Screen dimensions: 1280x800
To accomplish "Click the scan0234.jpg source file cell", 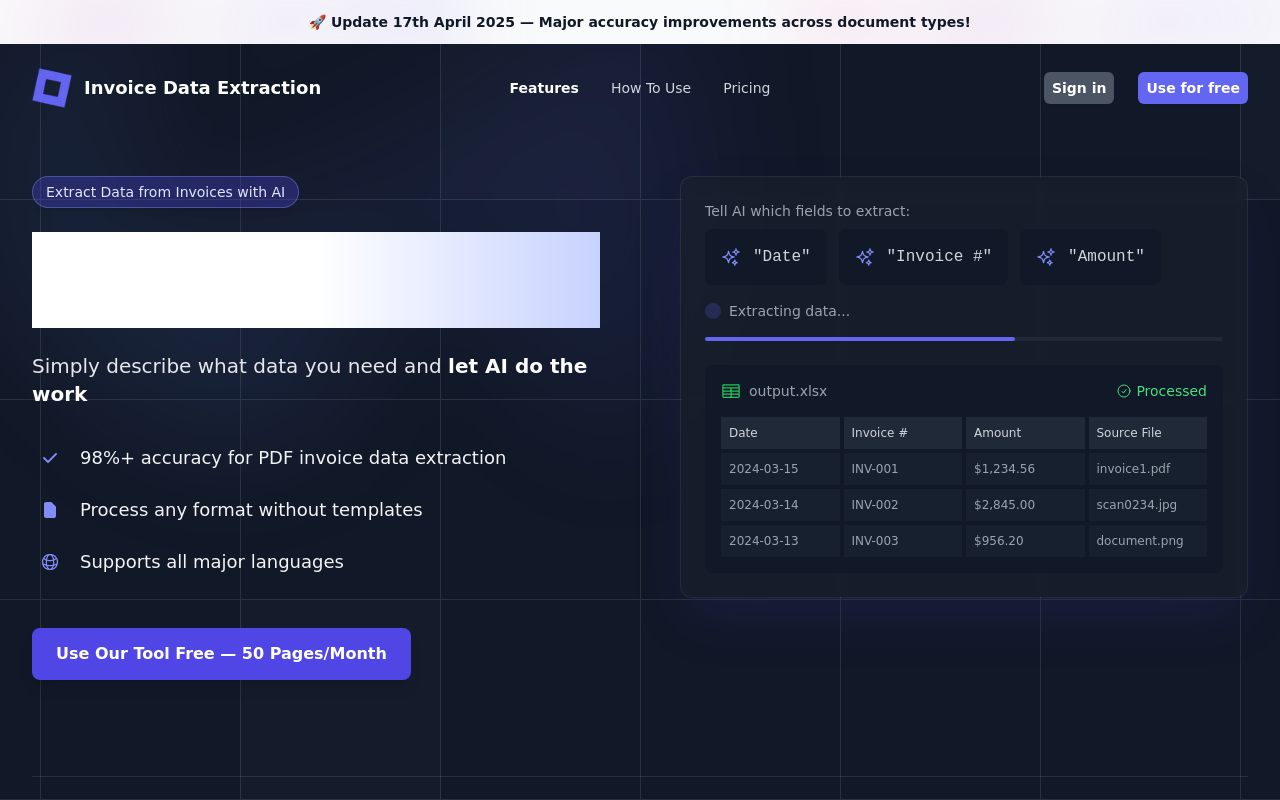I will (1148, 505).
